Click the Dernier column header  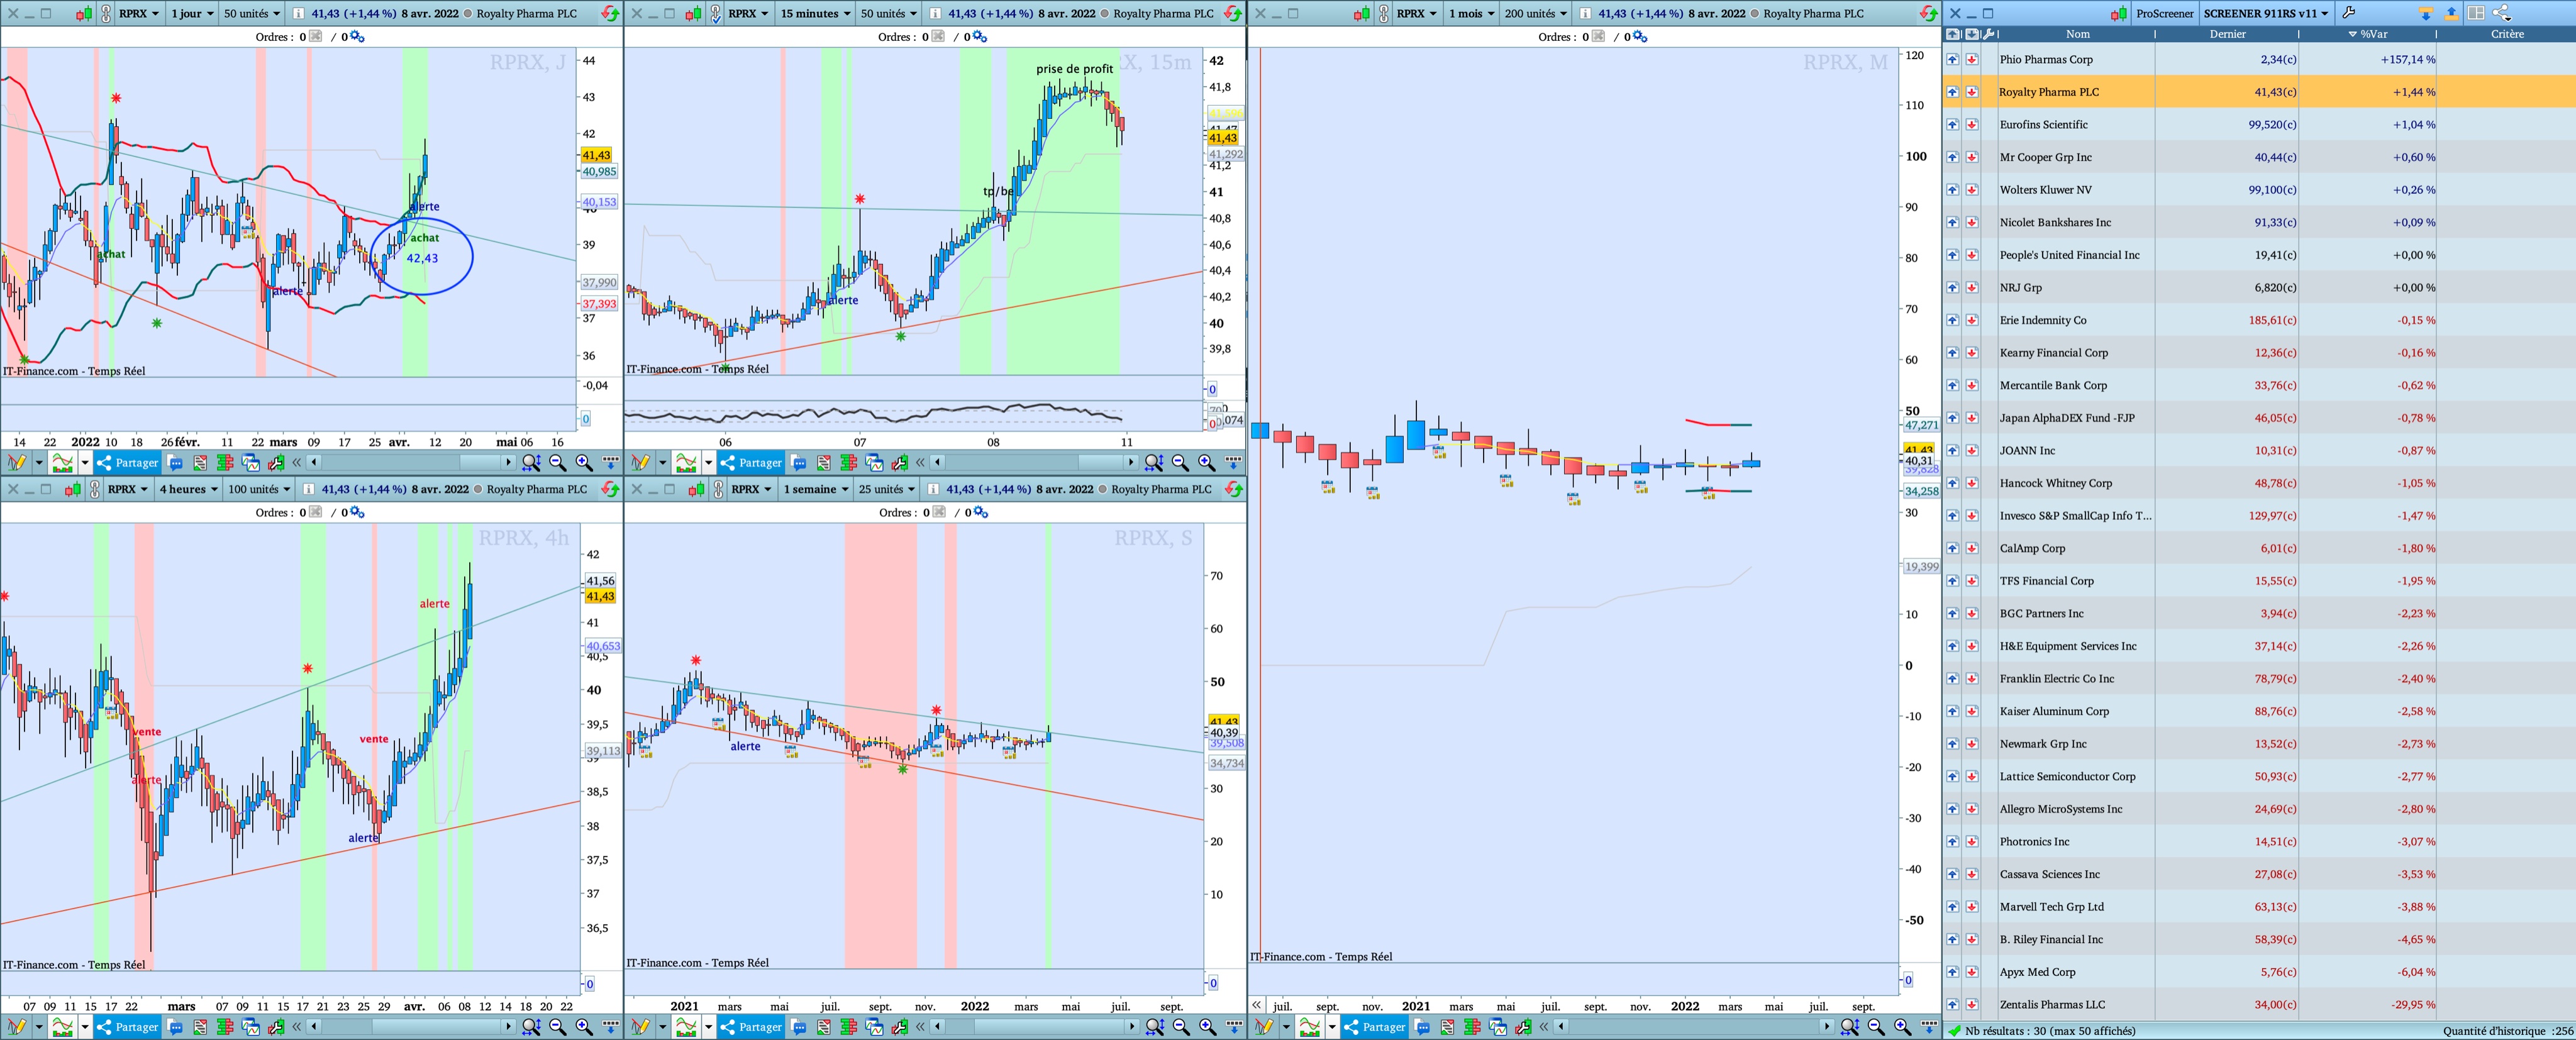[x=2227, y=34]
